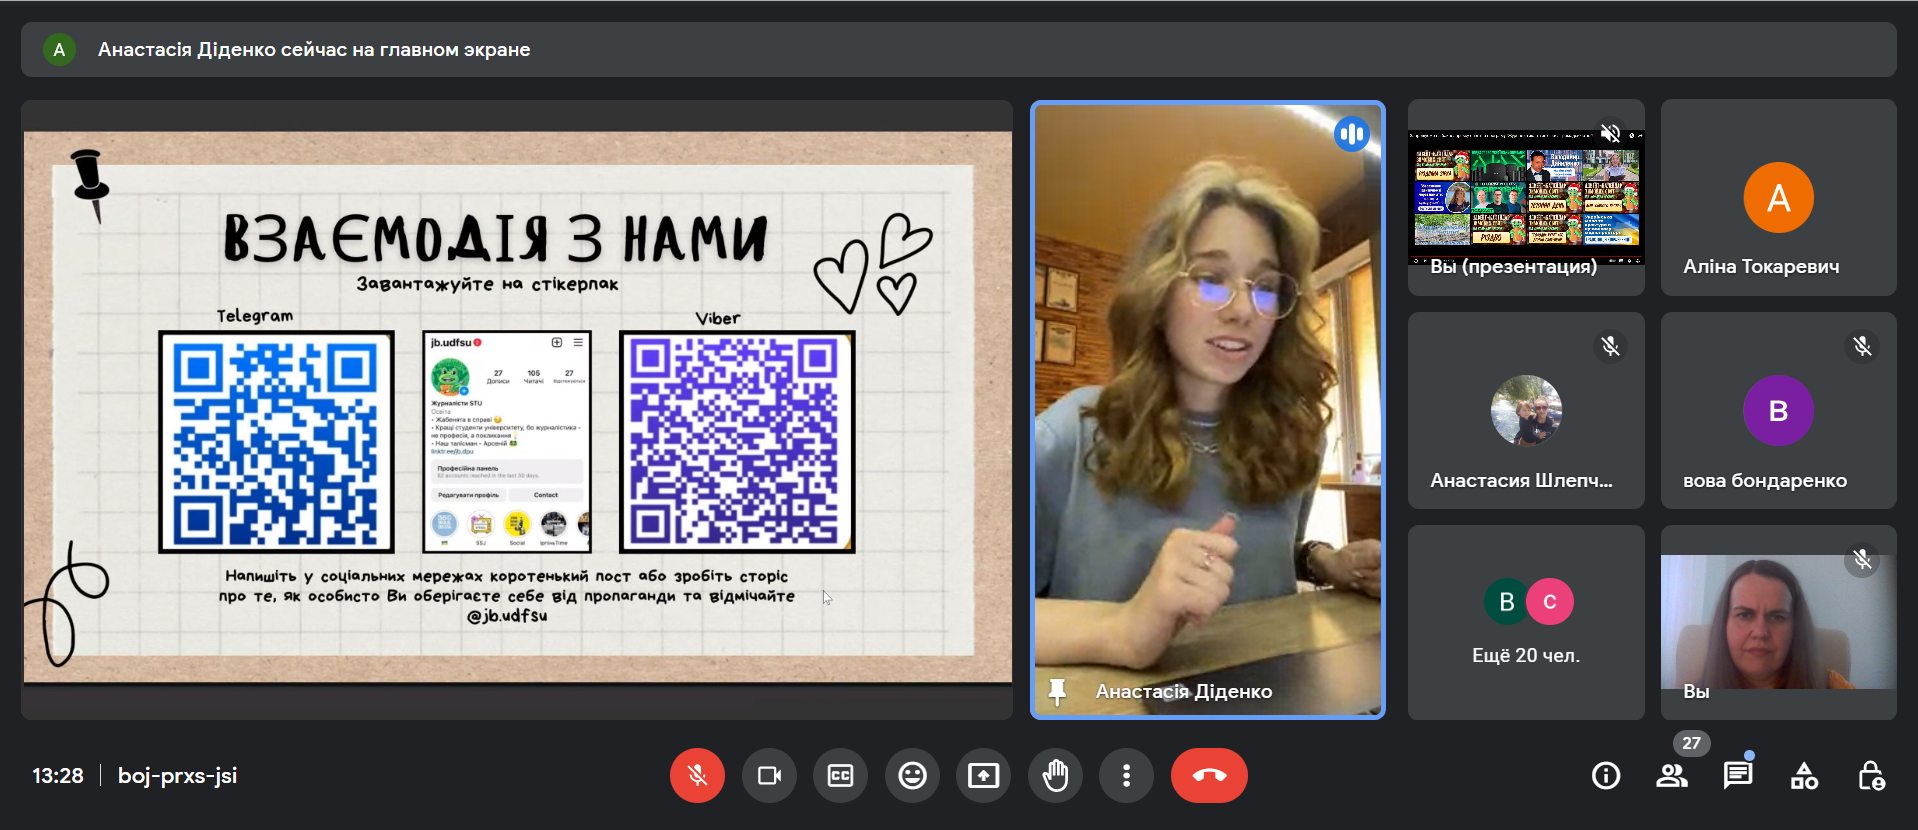Click the time 13:28

[x=58, y=775]
